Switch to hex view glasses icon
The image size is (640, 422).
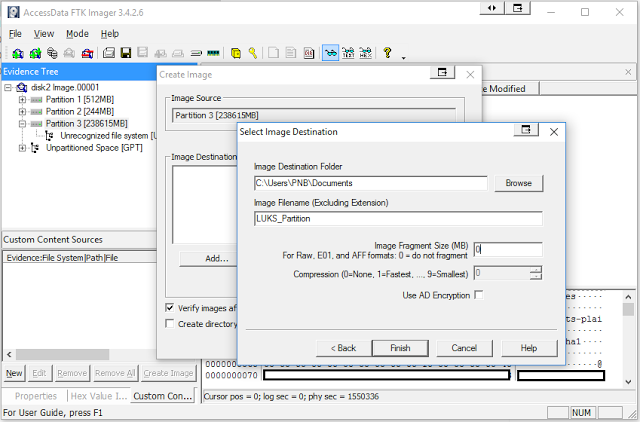point(365,53)
